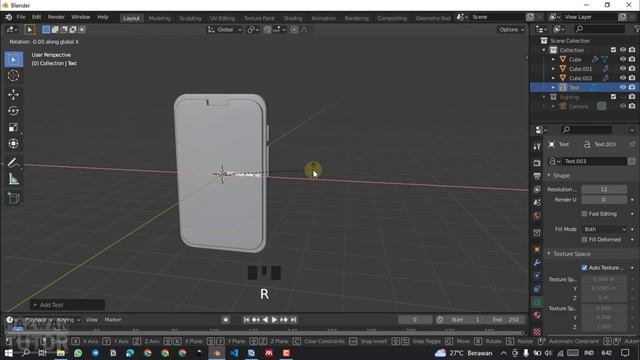This screenshot has width=640, height=360.
Task: Open the Render properties tab
Action: [x=537, y=163]
